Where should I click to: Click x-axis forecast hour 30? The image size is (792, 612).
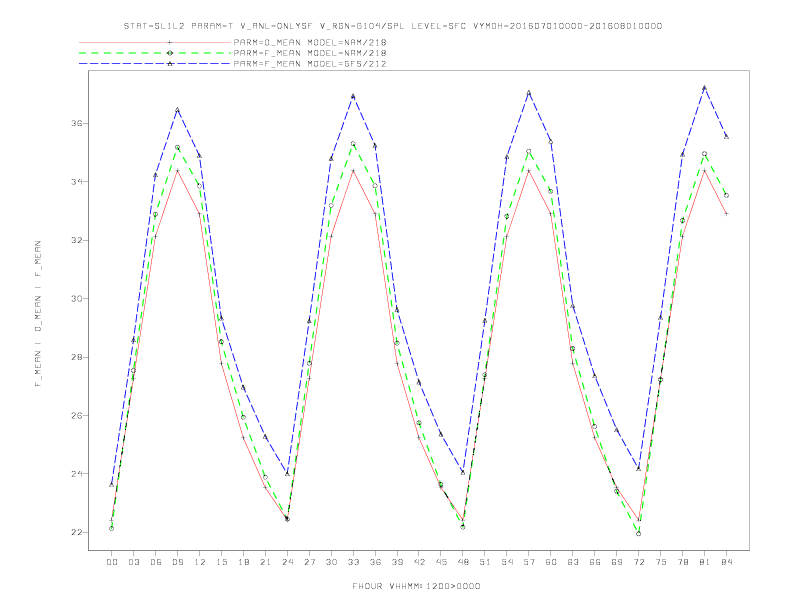[x=331, y=562]
